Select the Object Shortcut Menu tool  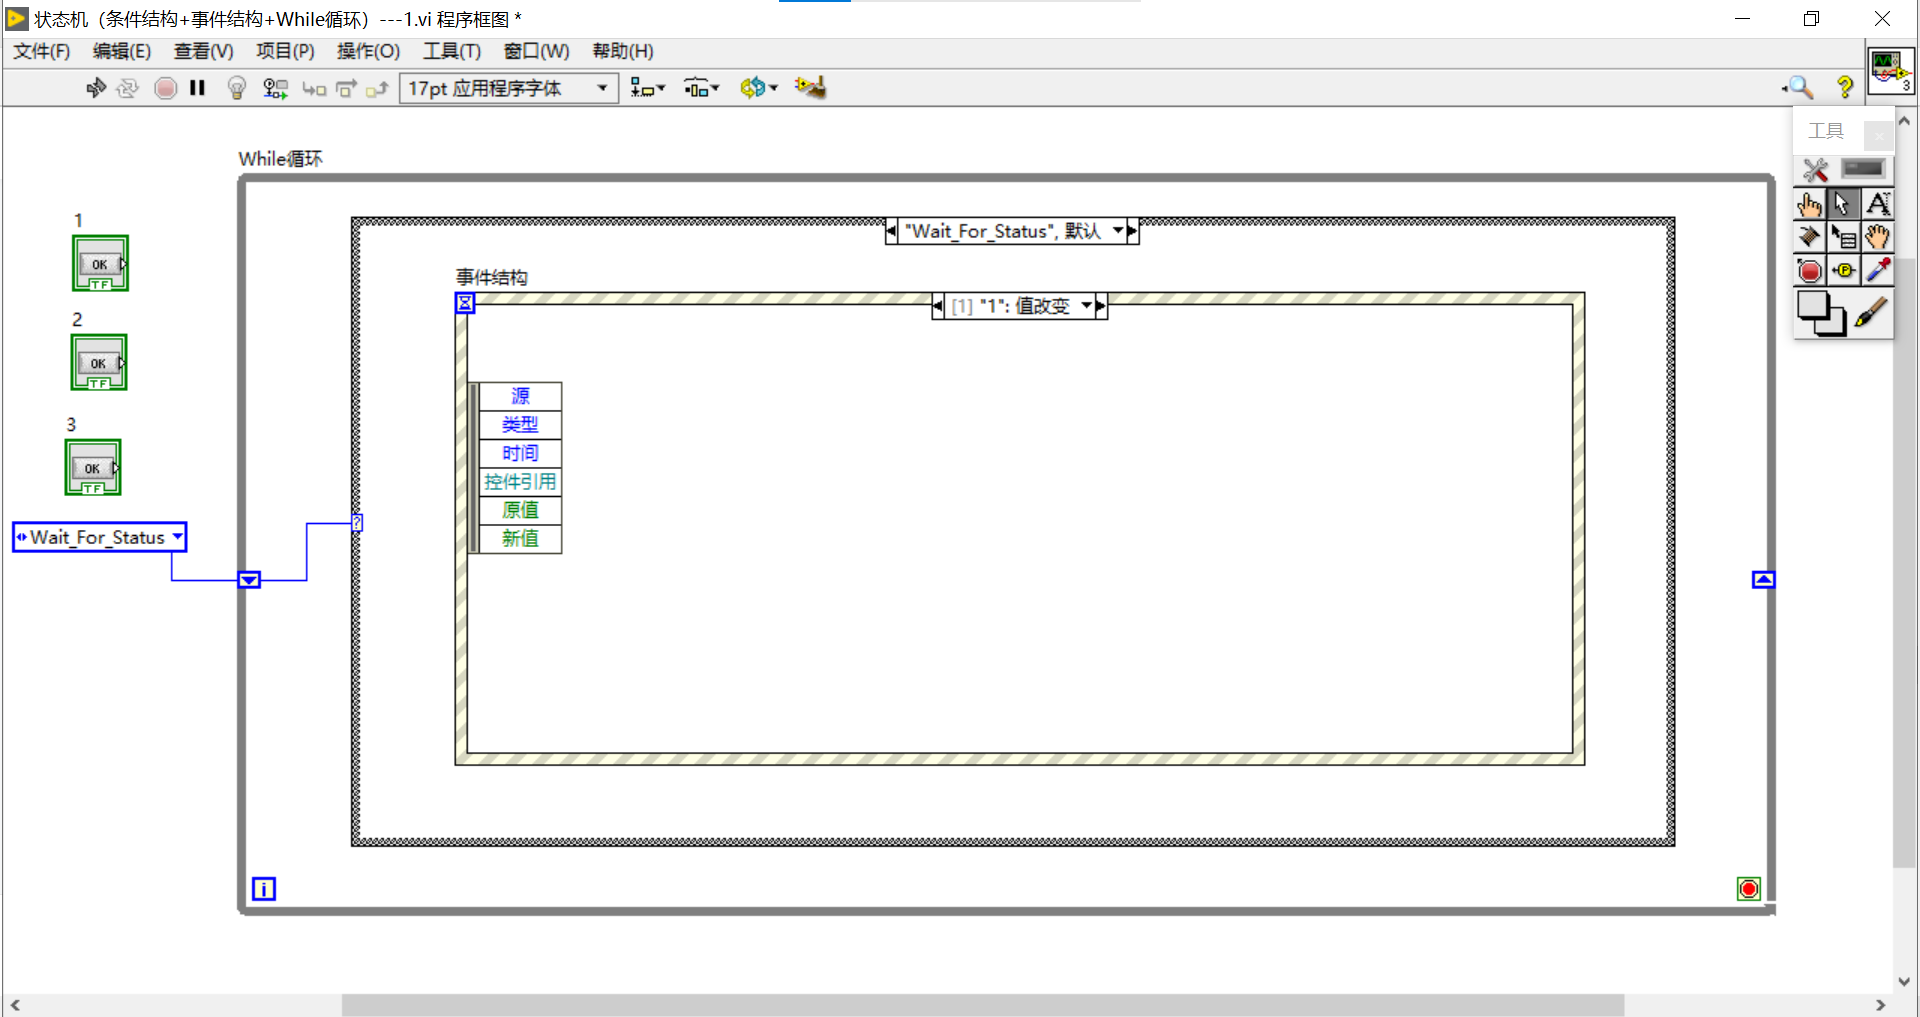pos(1843,237)
